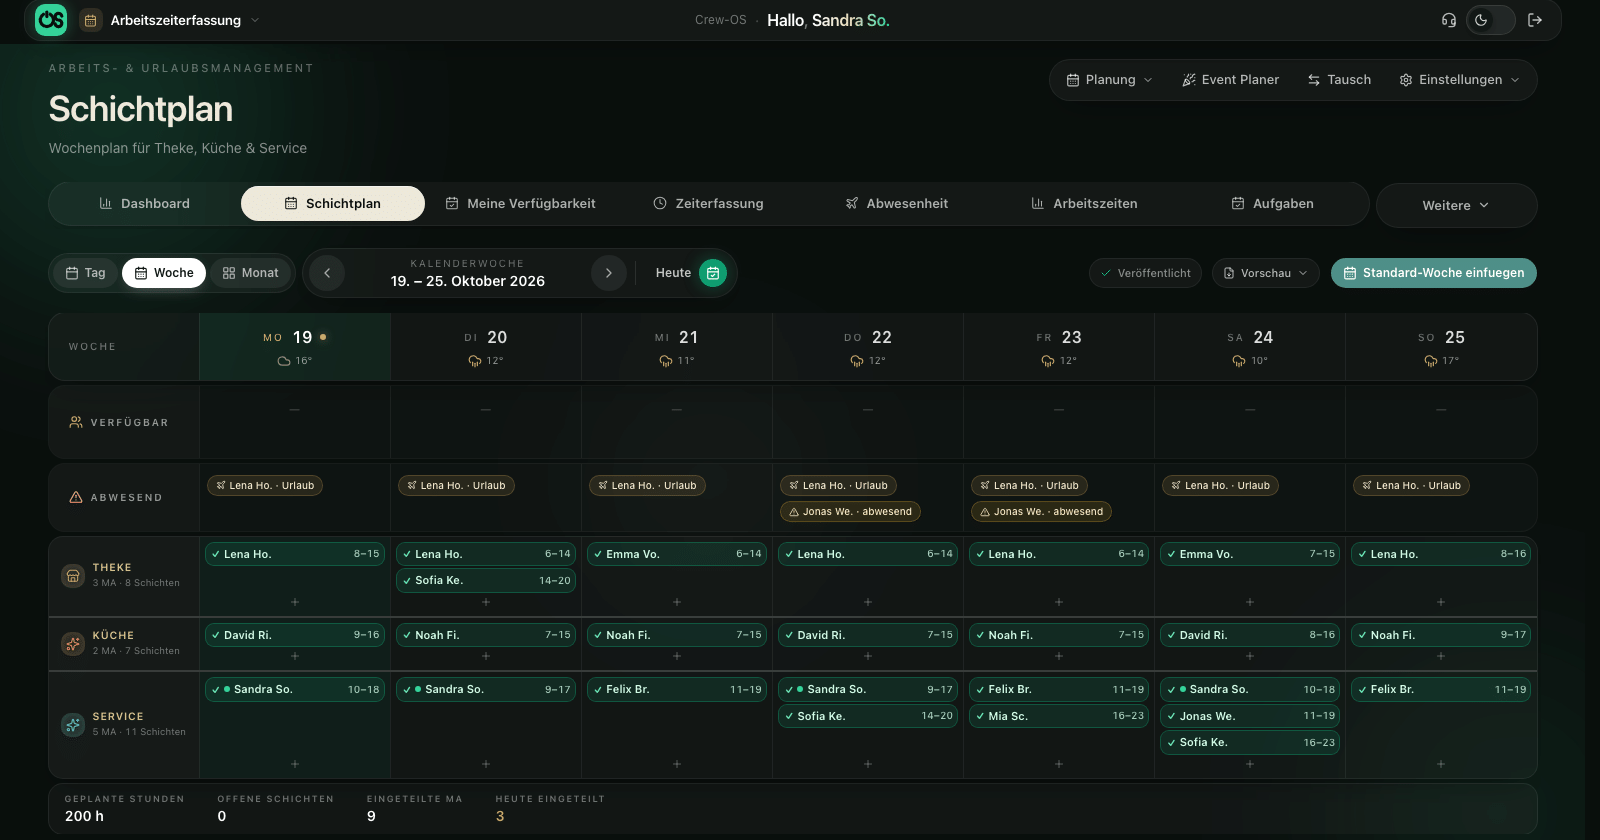
Task: Open Sandra So. shift on Monday
Action: click(x=295, y=690)
